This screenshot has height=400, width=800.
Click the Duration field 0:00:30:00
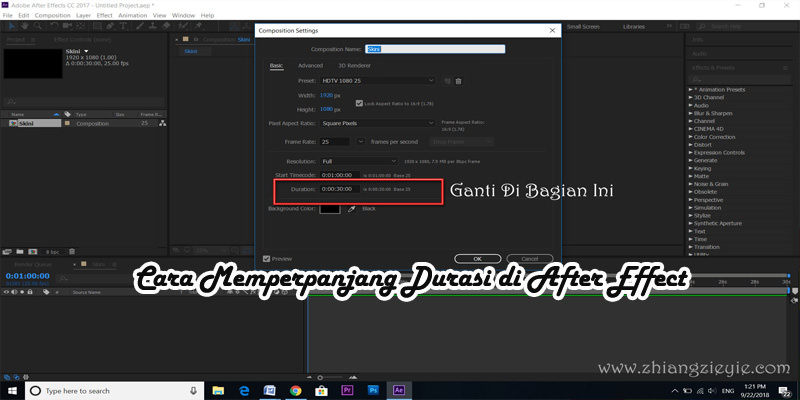(x=340, y=189)
